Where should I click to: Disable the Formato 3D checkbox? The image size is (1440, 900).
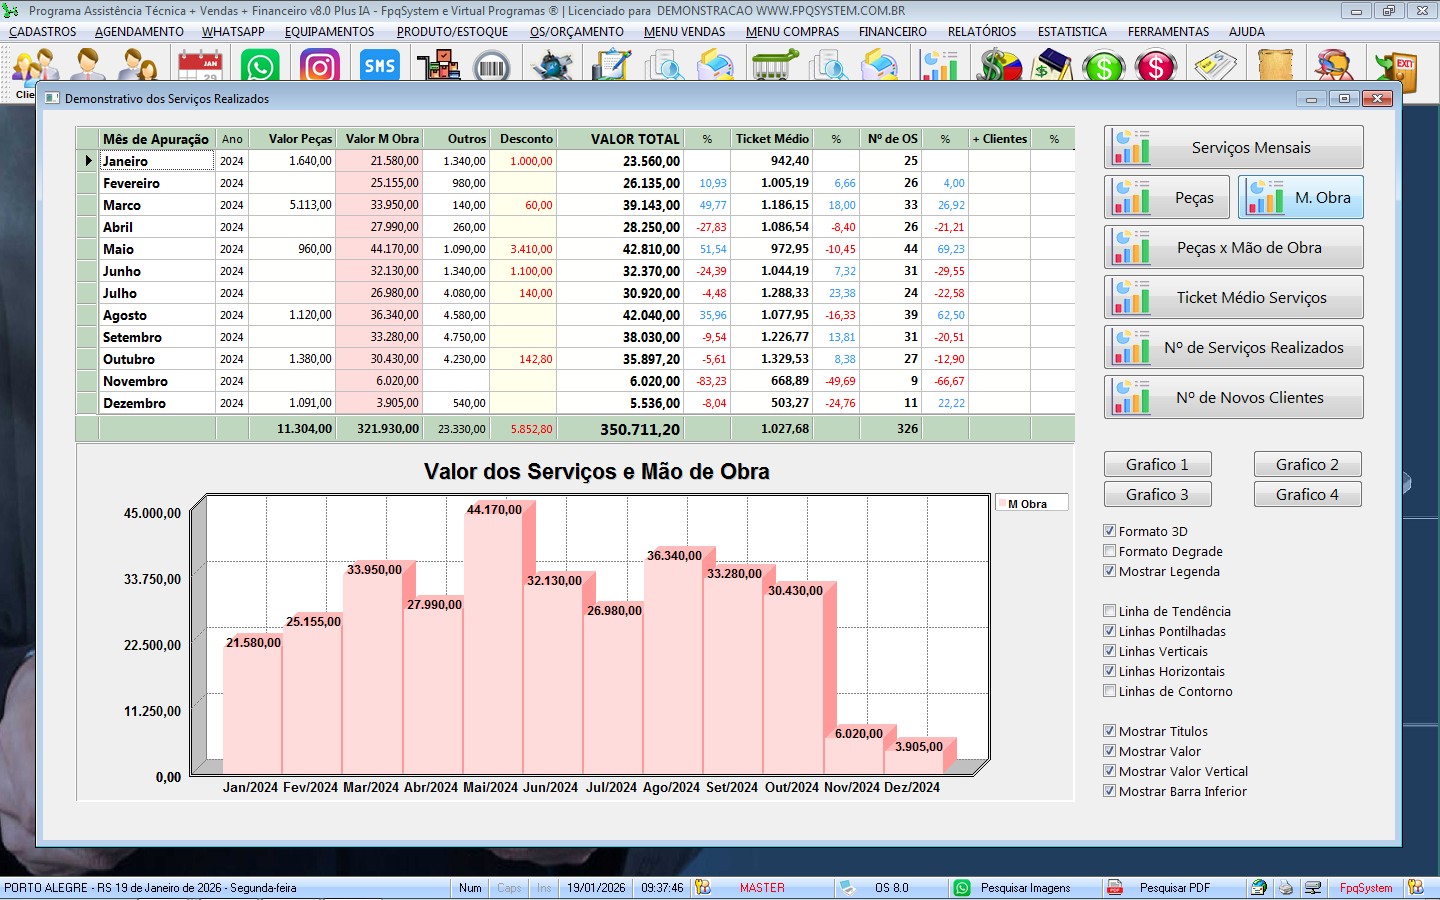(1109, 531)
